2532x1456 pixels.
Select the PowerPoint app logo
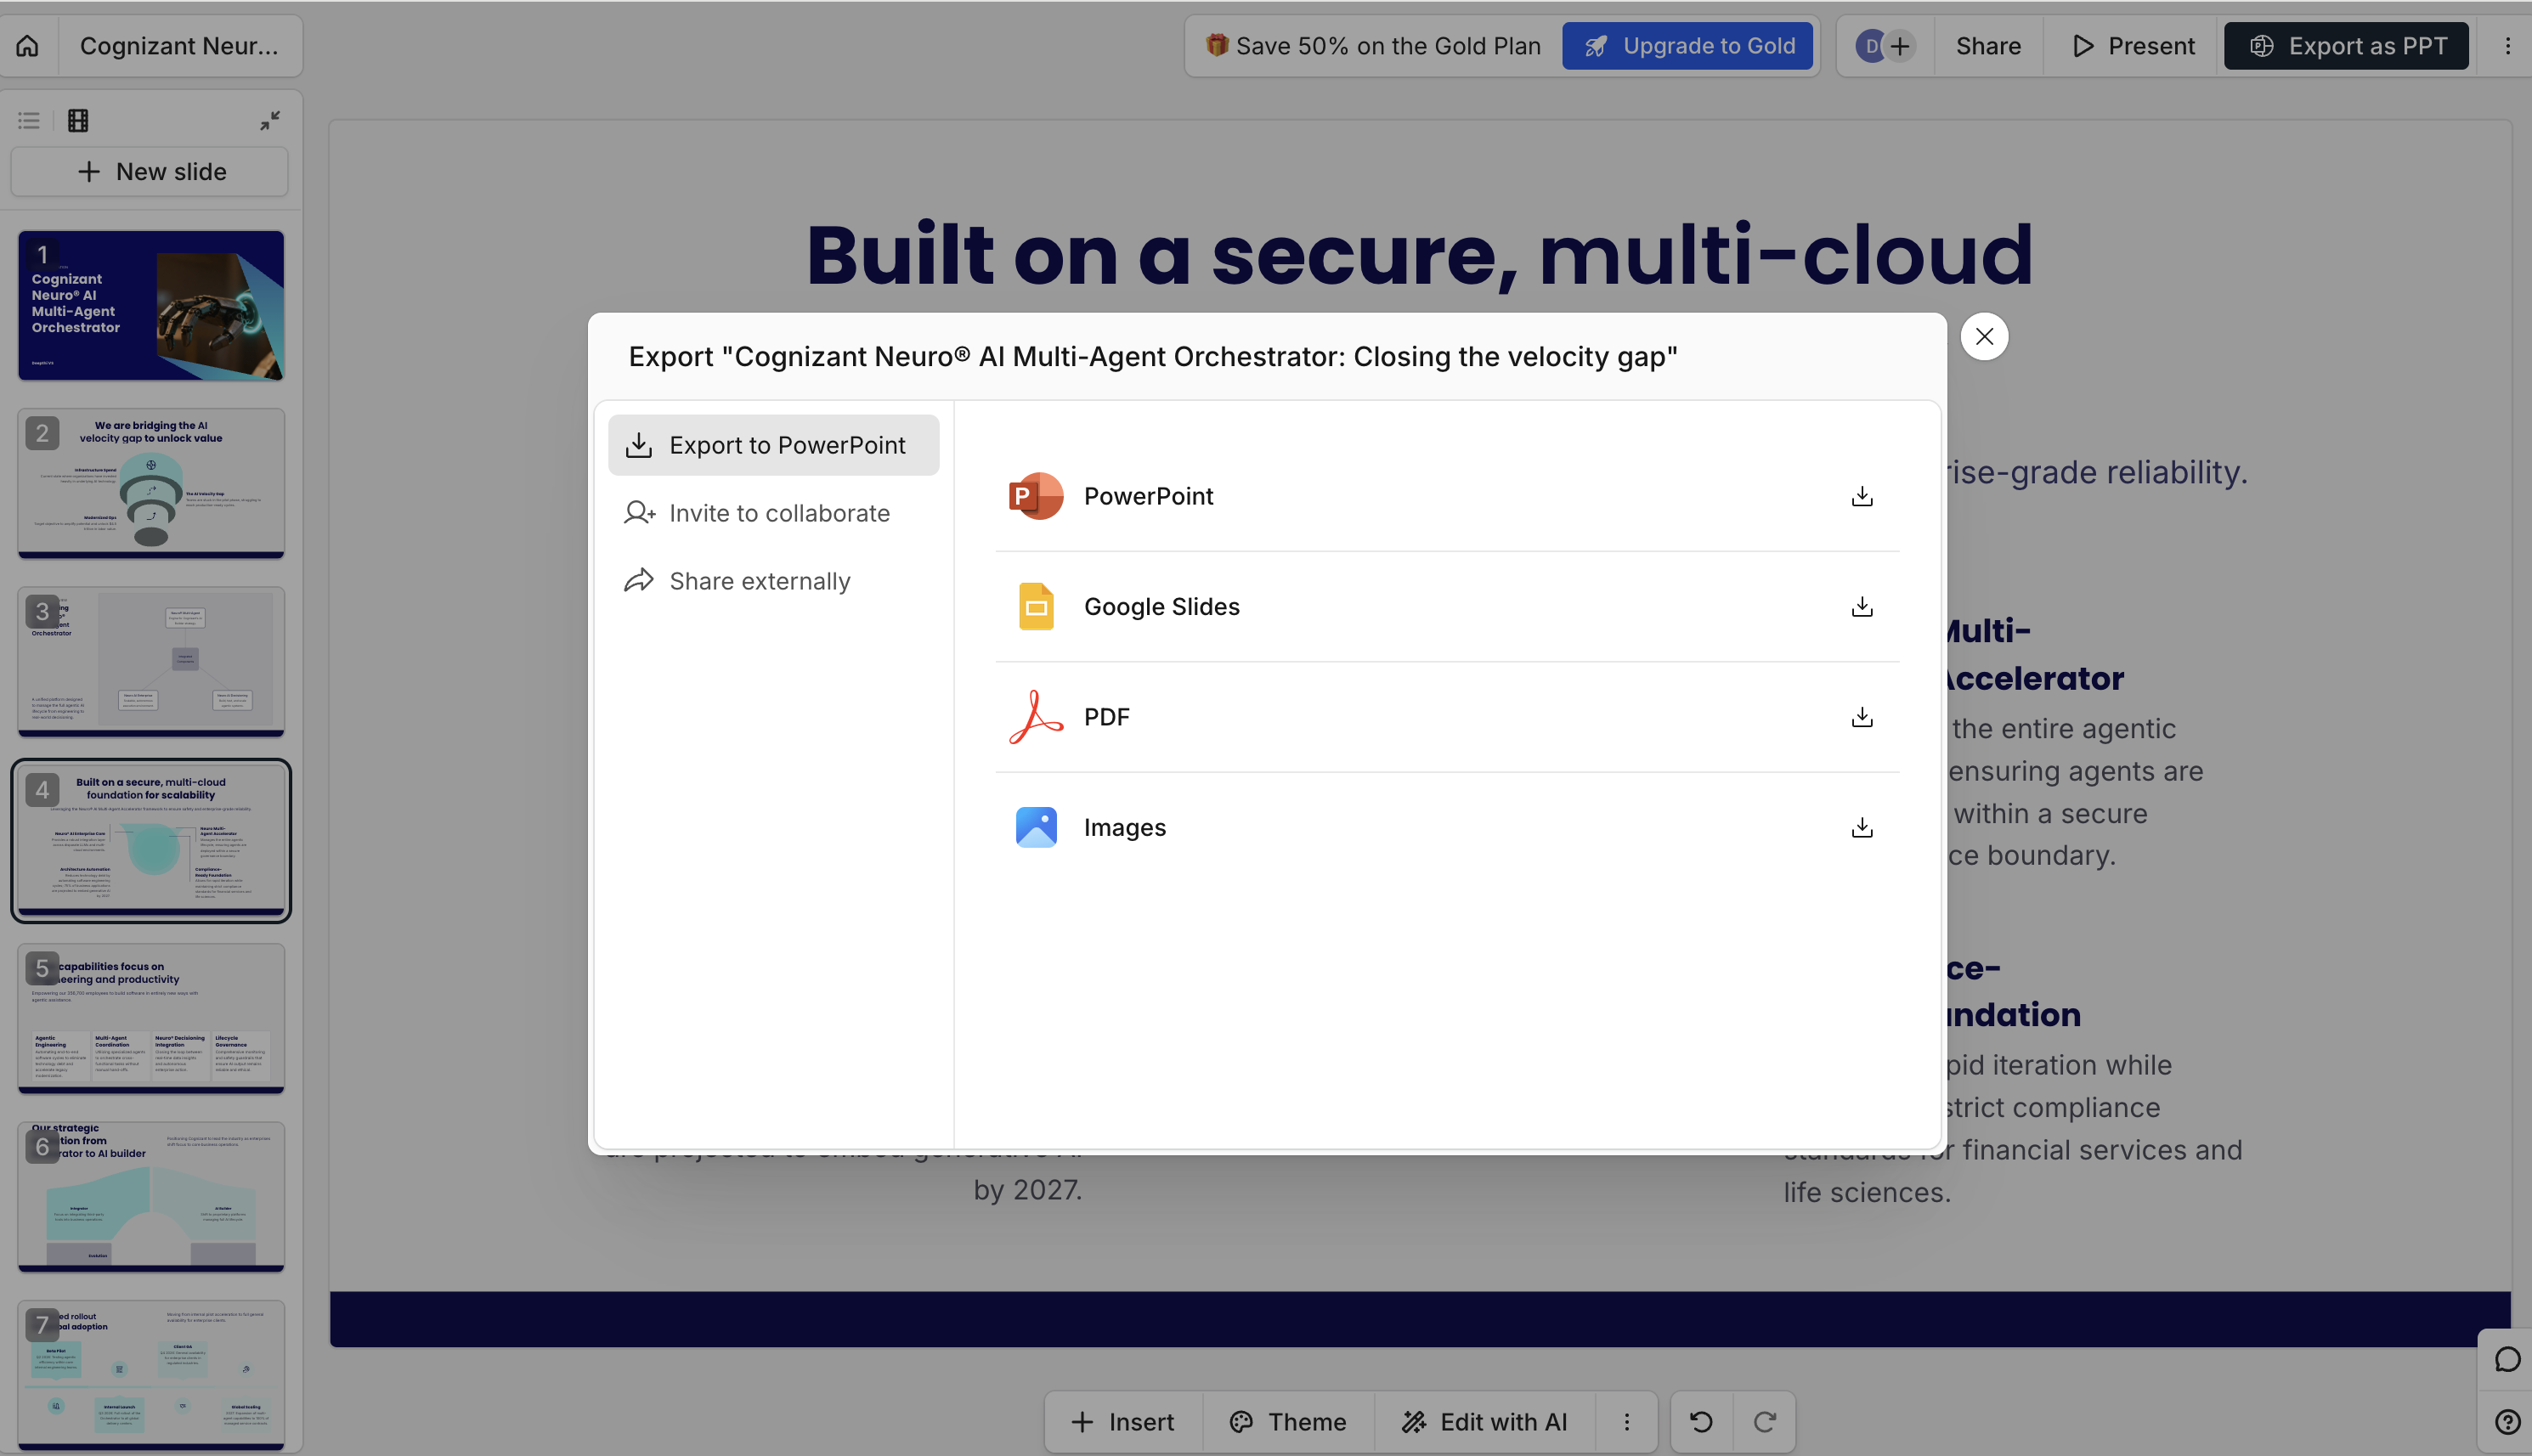click(1036, 496)
